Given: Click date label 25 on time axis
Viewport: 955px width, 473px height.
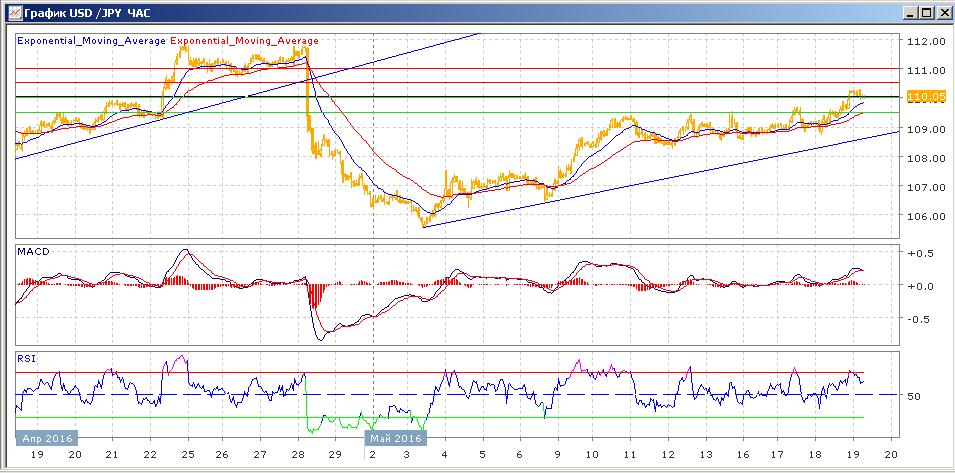Looking at the screenshot, I should [188, 454].
